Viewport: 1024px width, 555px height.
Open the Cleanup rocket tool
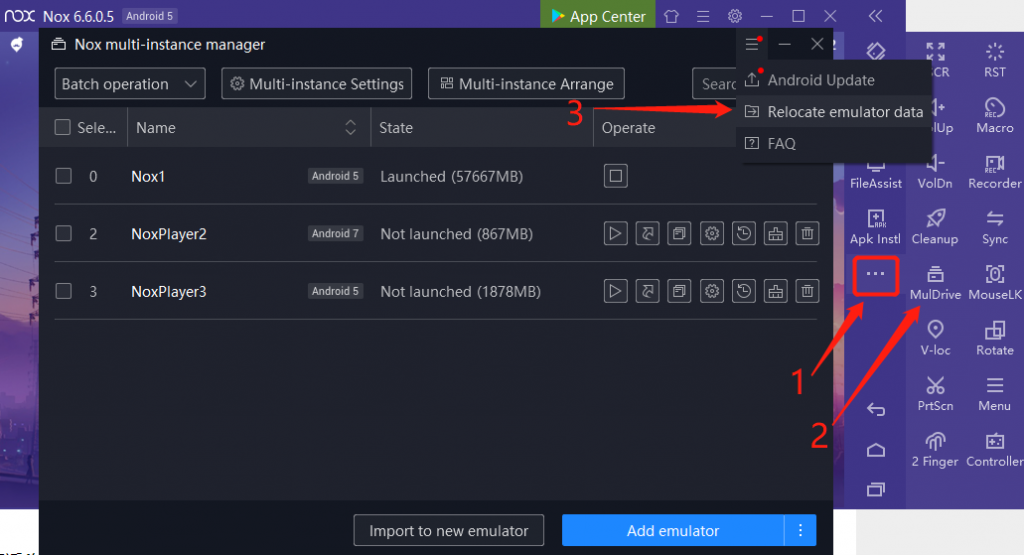click(935, 225)
